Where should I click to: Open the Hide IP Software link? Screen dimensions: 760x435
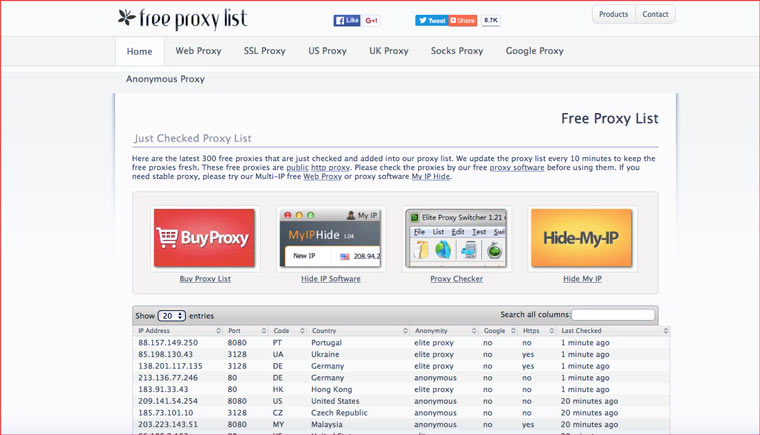click(x=331, y=279)
